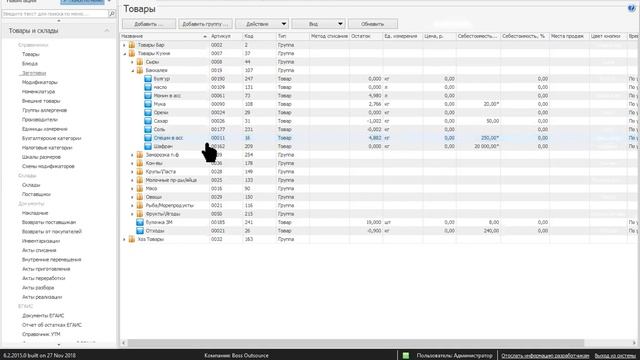Sort by the Артикул column header

(226, 36)
